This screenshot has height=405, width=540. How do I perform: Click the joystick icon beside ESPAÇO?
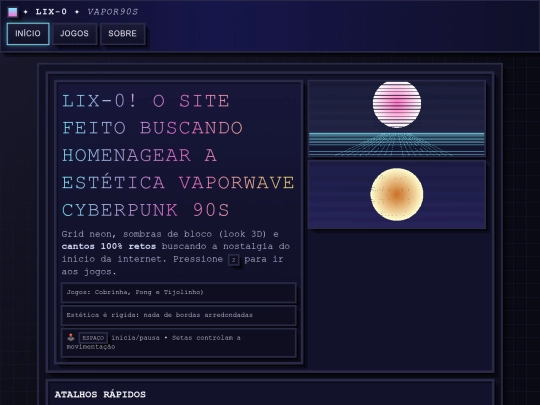tap(71, 337)
